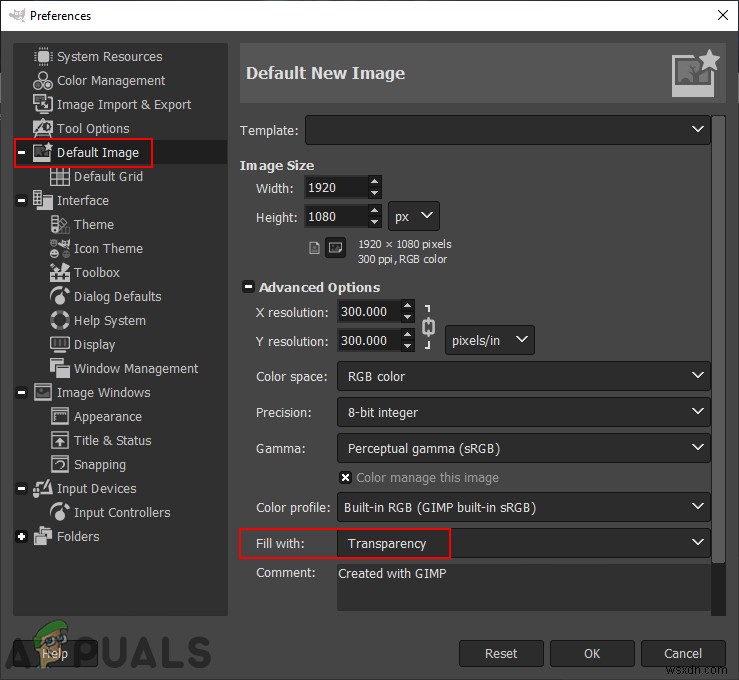This screenshot has width=739, height=680.
Task: Click the settings panel vertical scrollbar
Action: click(x=718, y=339)
